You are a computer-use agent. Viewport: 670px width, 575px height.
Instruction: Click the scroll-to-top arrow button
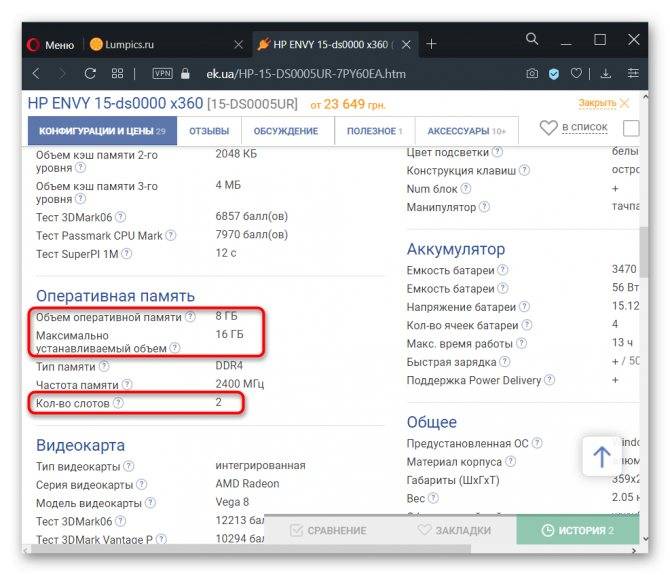tap(602, 457)
